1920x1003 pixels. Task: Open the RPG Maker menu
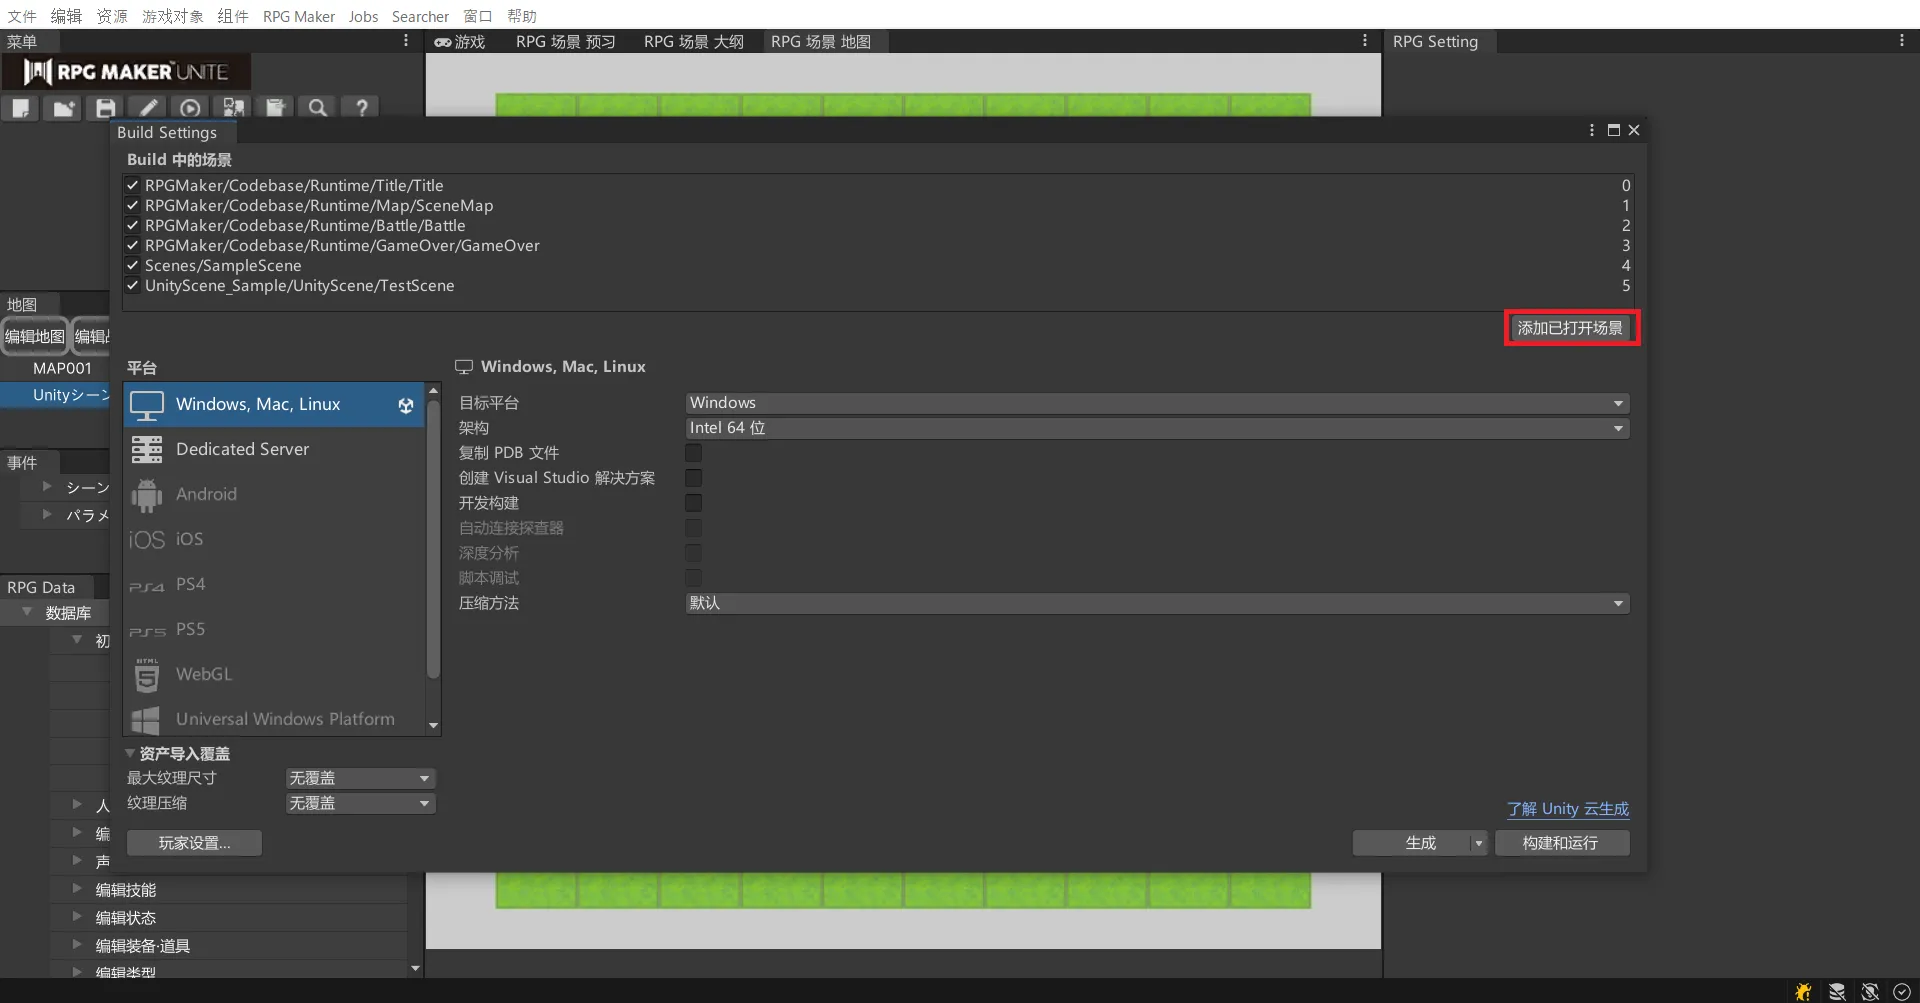coord(298,16)
